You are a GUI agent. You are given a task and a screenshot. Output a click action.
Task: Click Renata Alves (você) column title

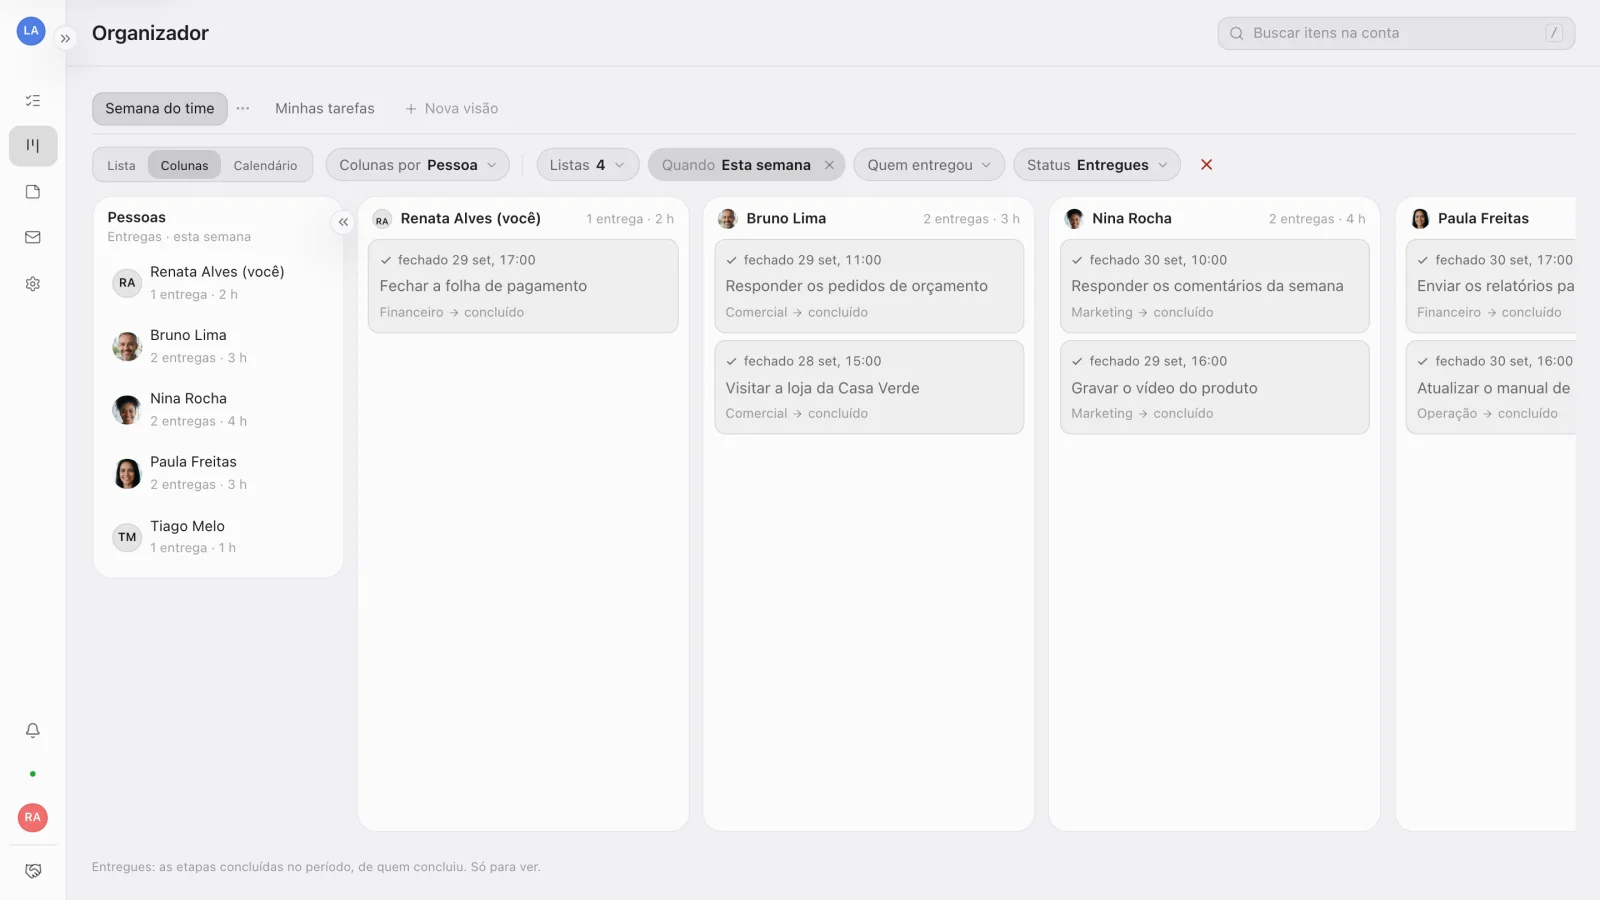[x=470, y=219]
